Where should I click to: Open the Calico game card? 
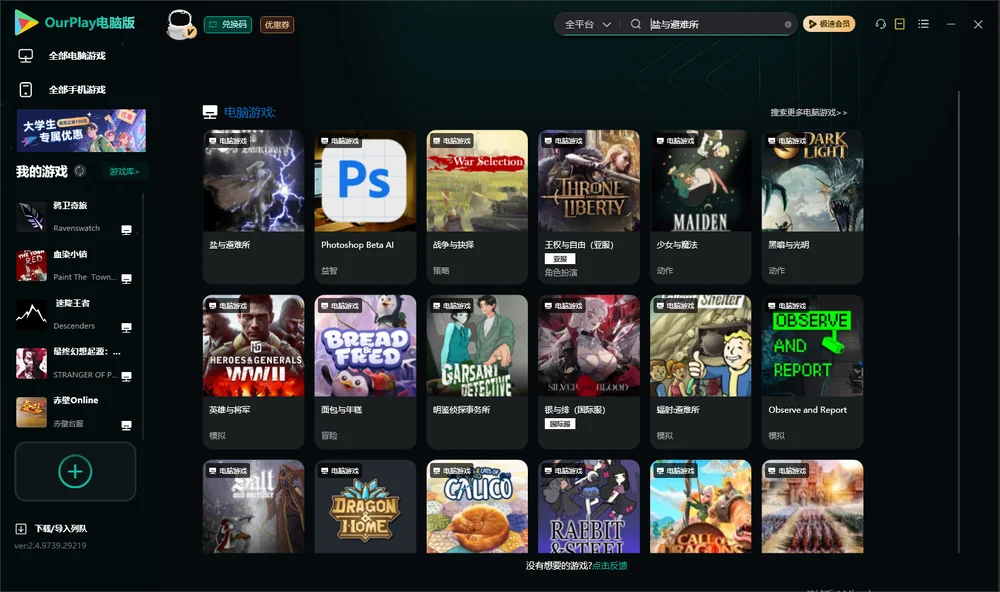pos(477,507)
